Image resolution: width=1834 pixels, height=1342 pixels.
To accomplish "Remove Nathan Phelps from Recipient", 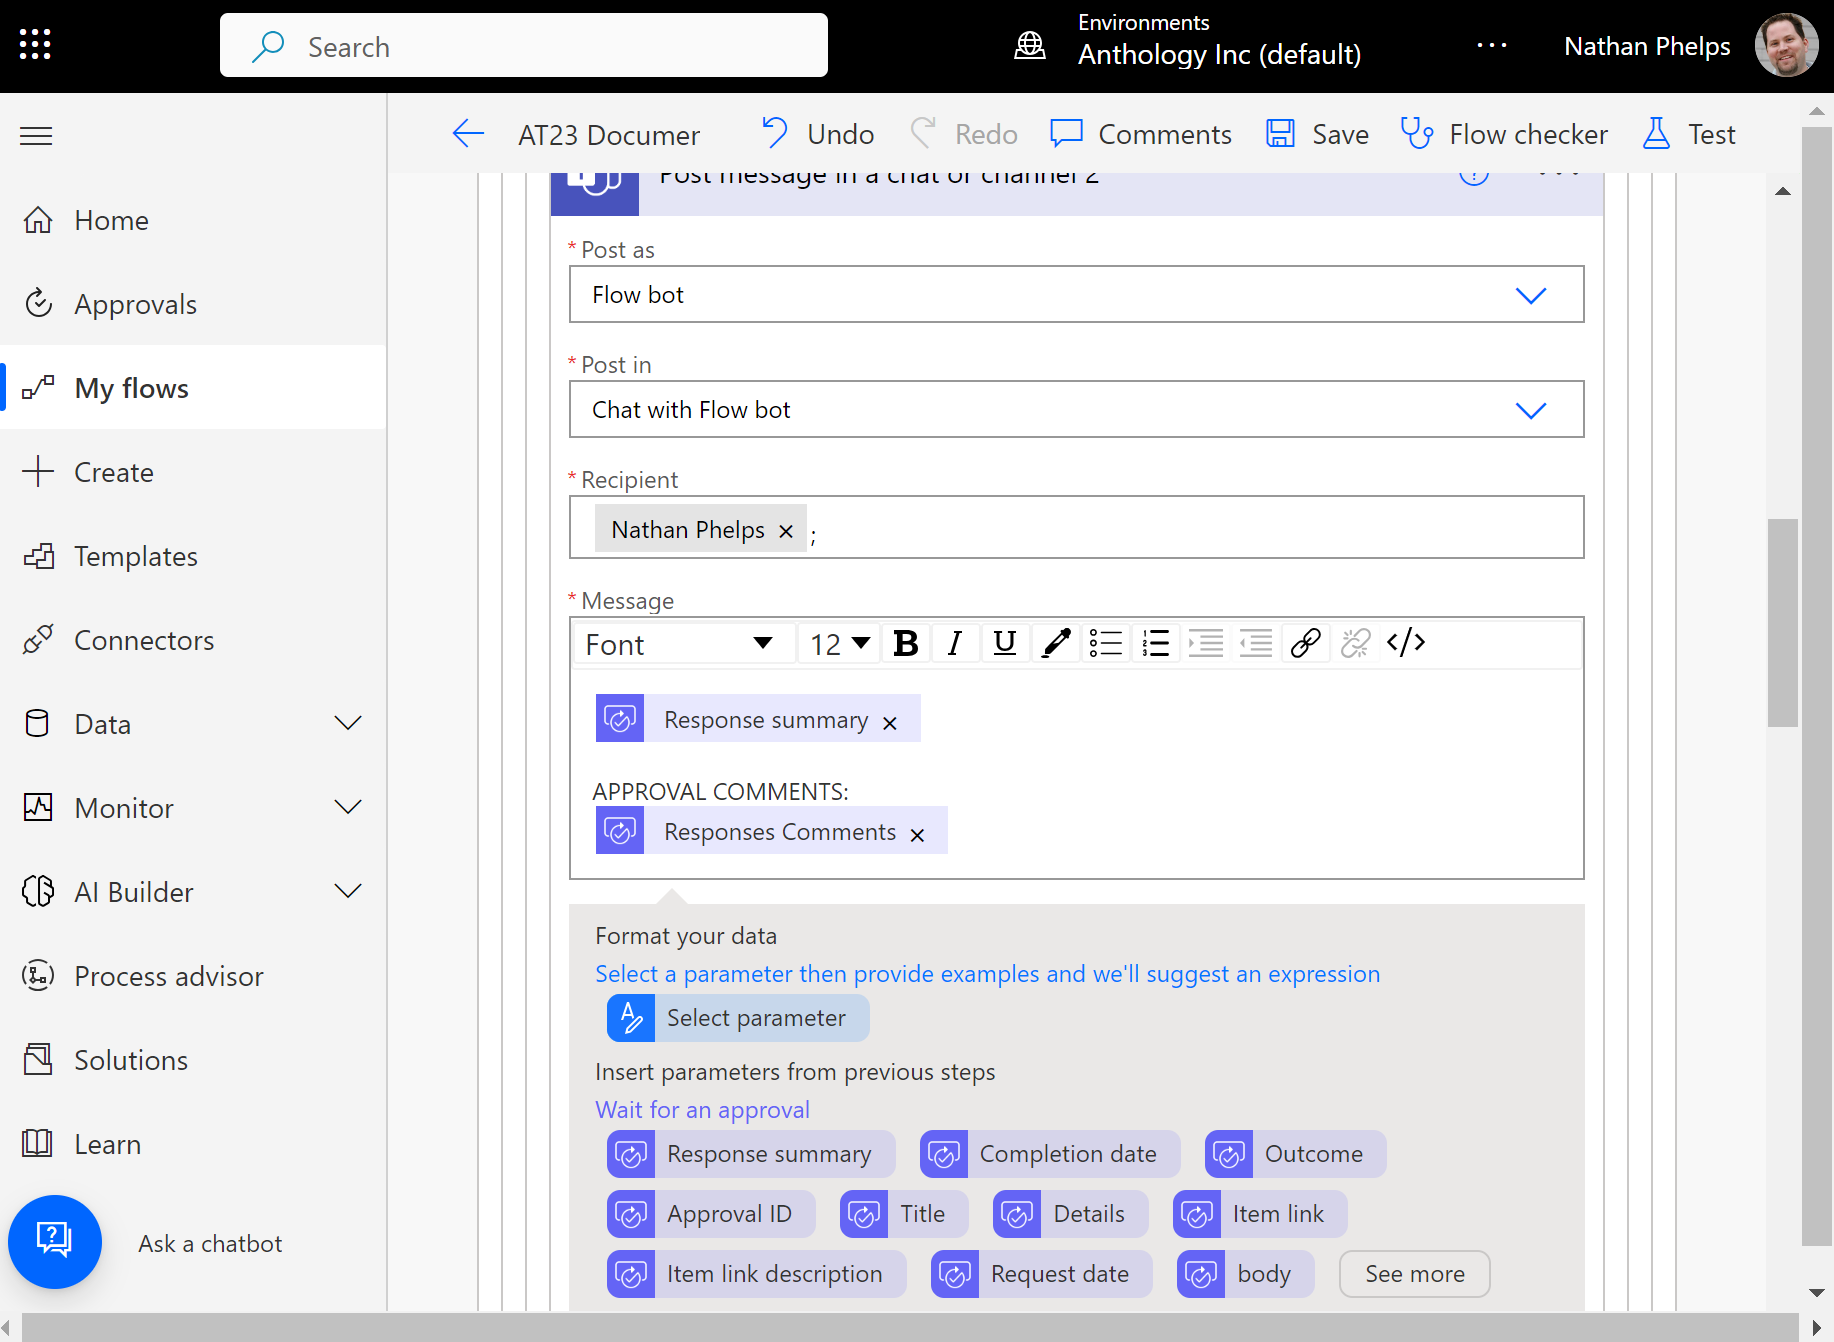I will pos(786,531).
